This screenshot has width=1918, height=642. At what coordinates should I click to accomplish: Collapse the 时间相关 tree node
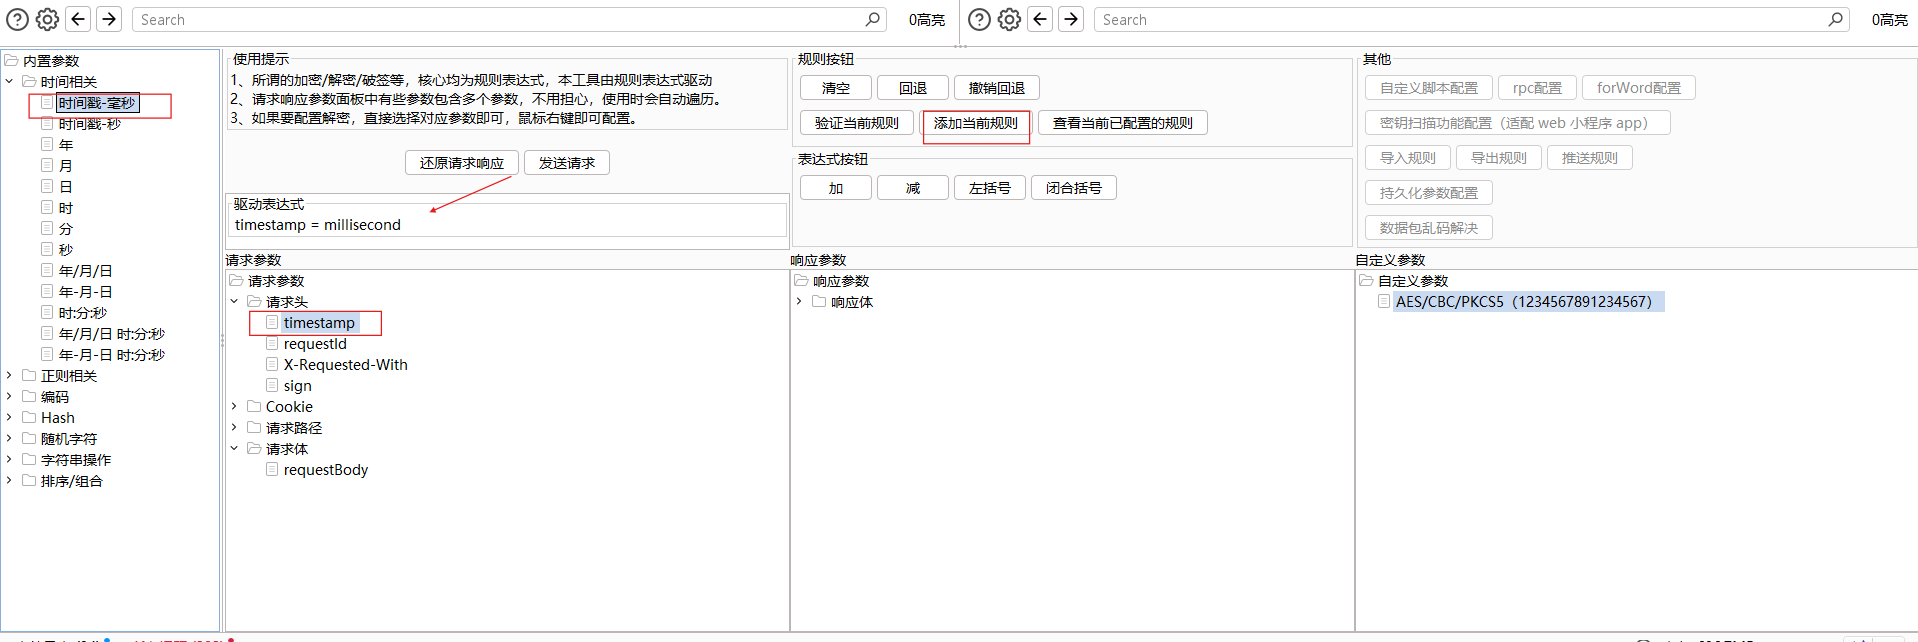pos(10,82)
